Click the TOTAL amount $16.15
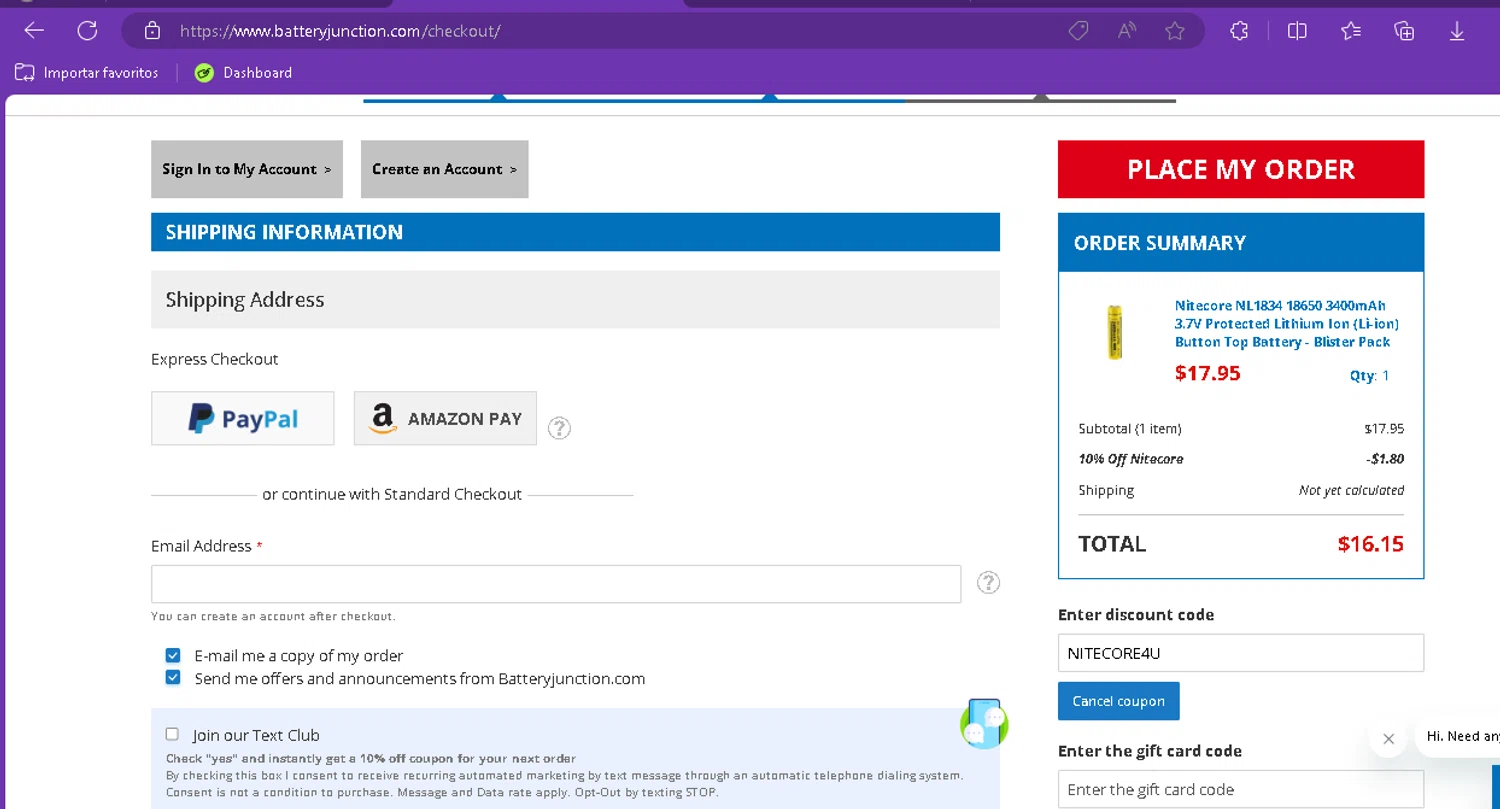The image size is (1500, 809). tap(1371, 544)
